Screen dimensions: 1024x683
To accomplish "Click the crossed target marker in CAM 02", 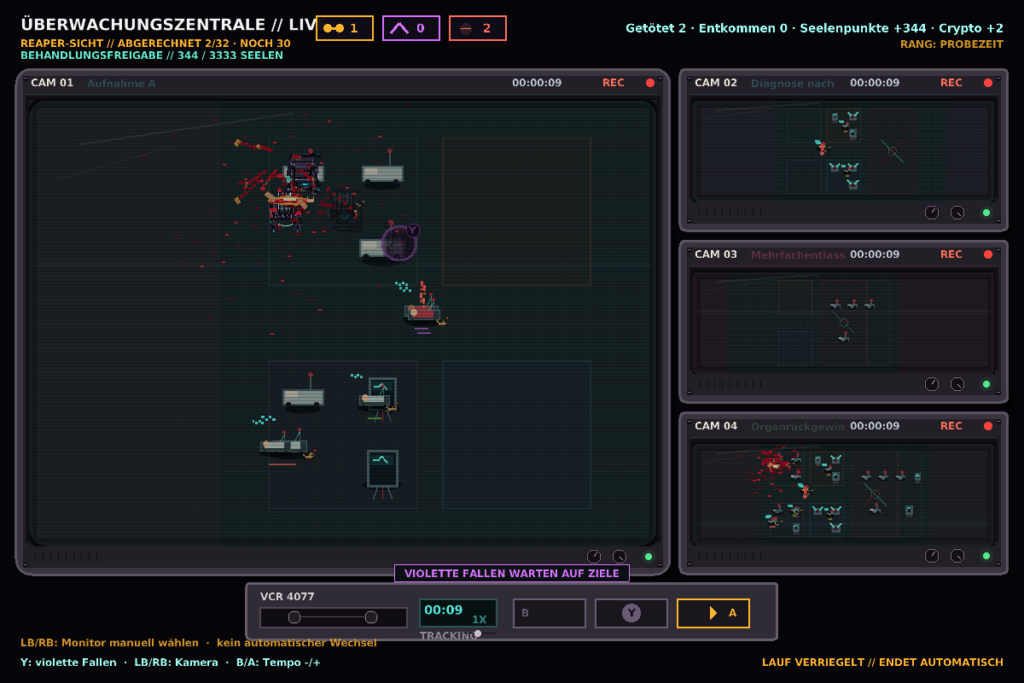I will (x=892, y=151).
